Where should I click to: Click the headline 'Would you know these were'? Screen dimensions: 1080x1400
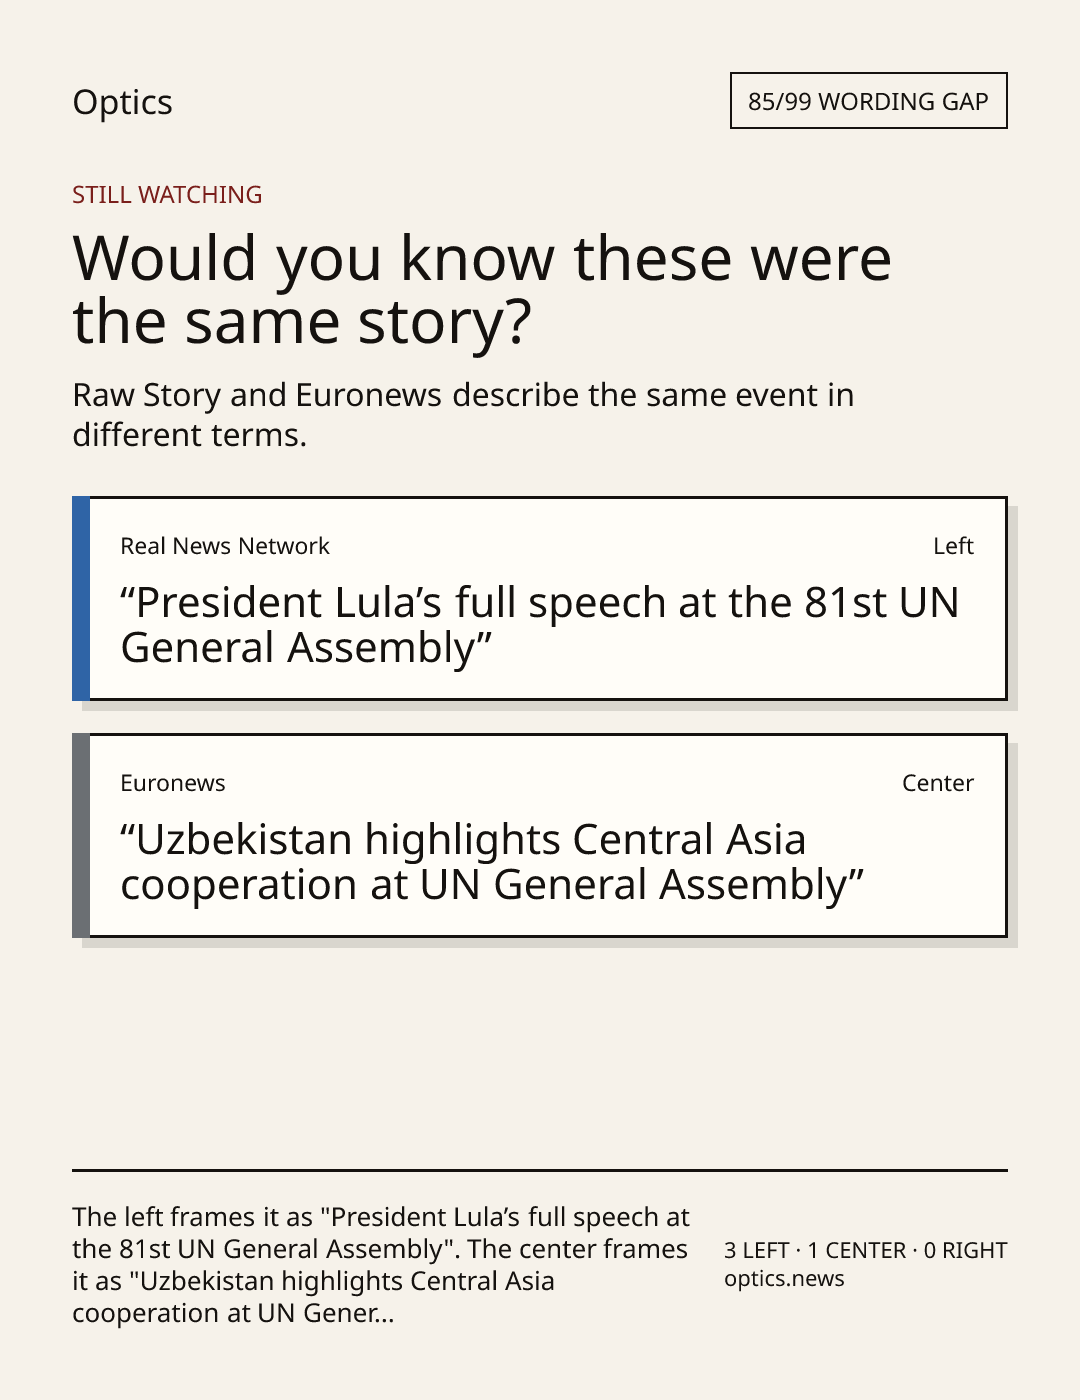[x=482, y=258]
